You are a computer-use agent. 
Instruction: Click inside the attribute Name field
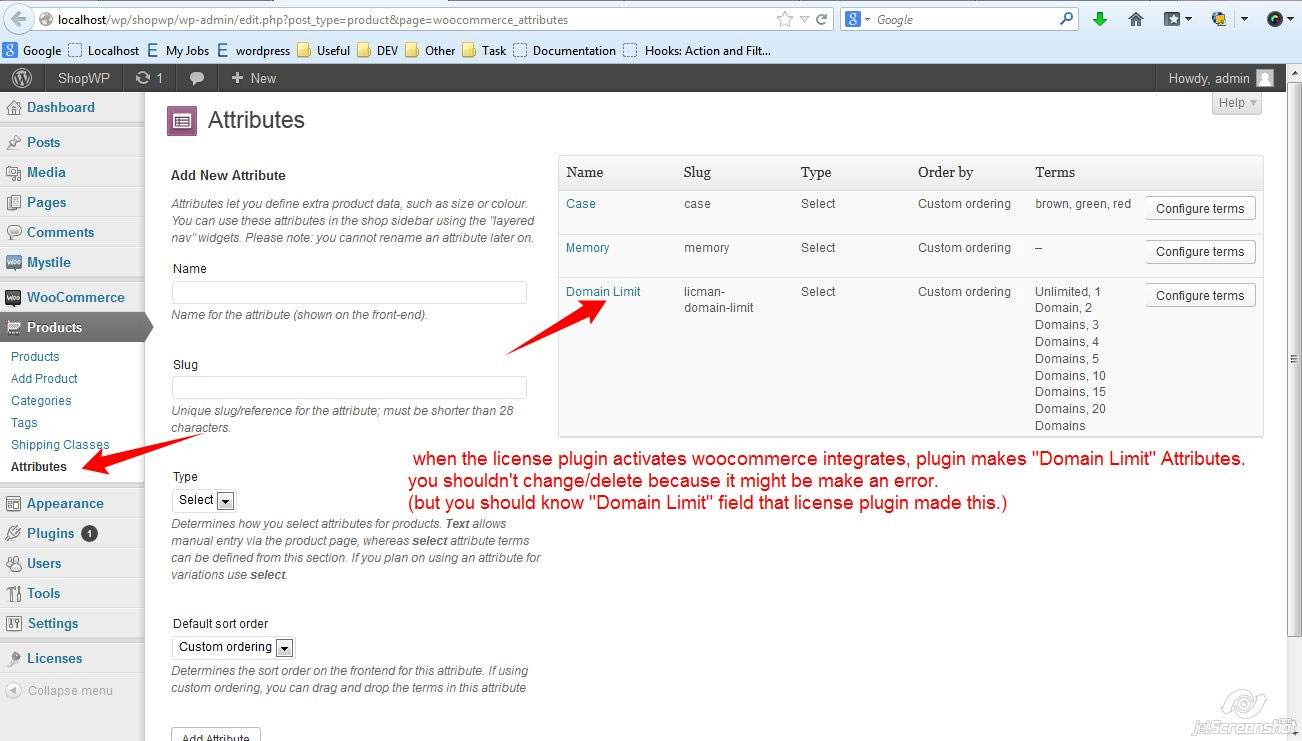point(348,292)
